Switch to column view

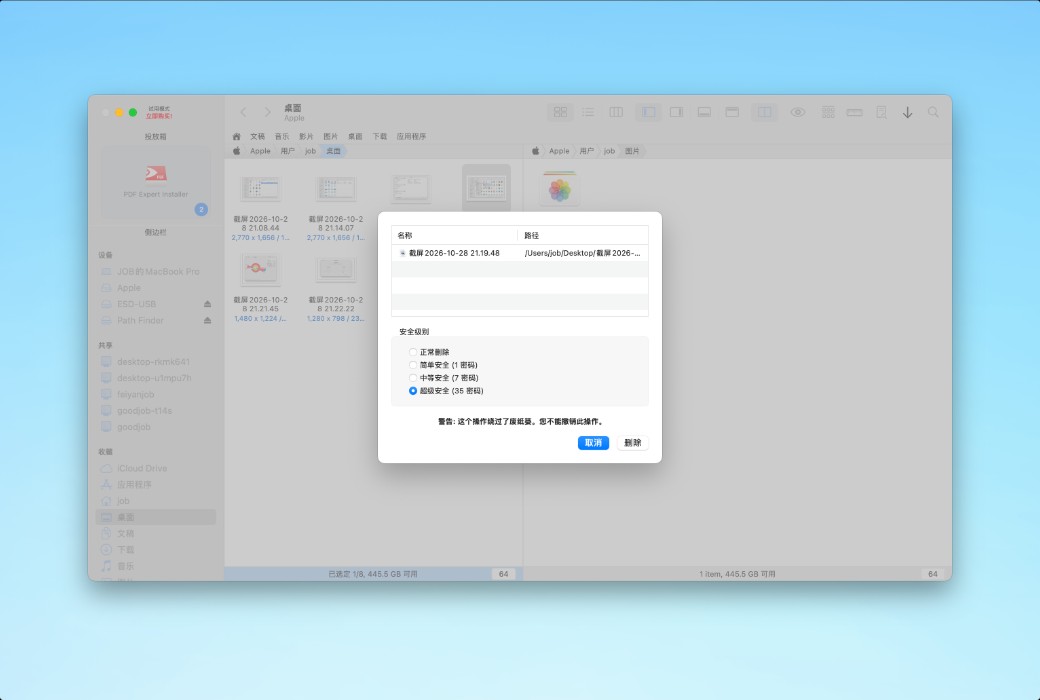616,112
